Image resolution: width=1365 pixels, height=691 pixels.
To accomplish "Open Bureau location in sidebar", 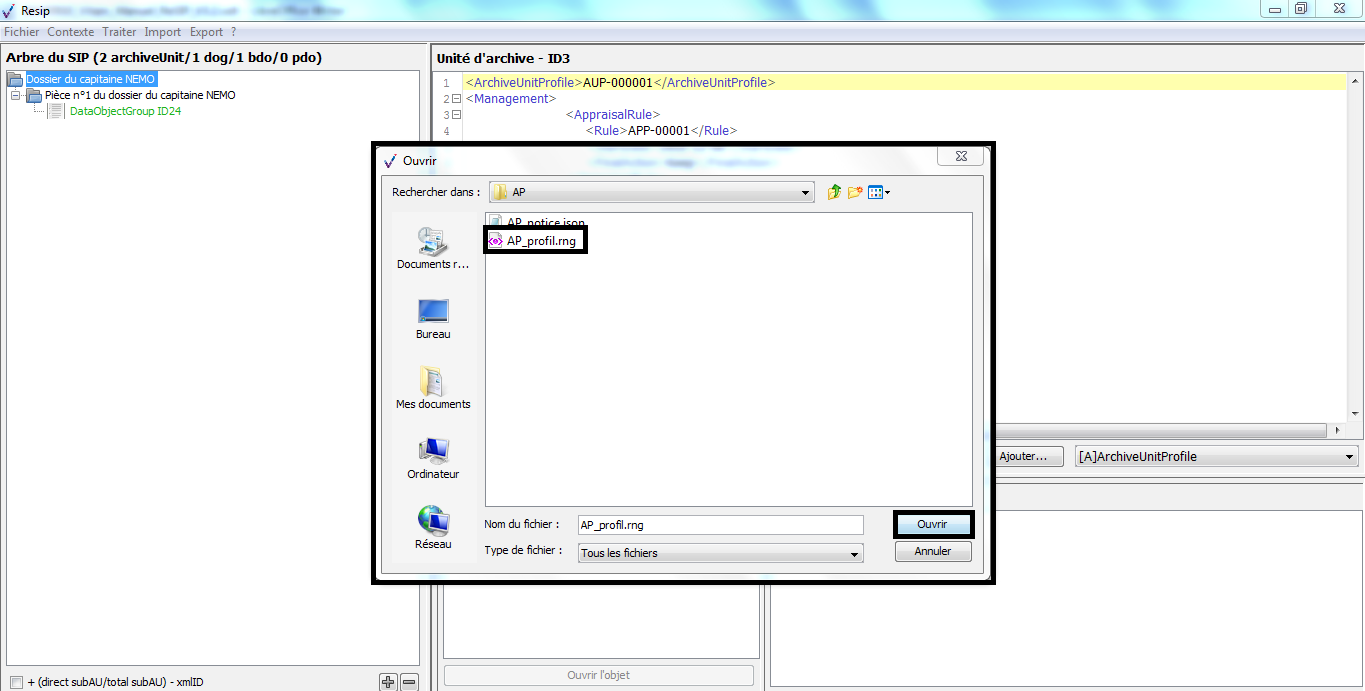I will tap(433, 318).
